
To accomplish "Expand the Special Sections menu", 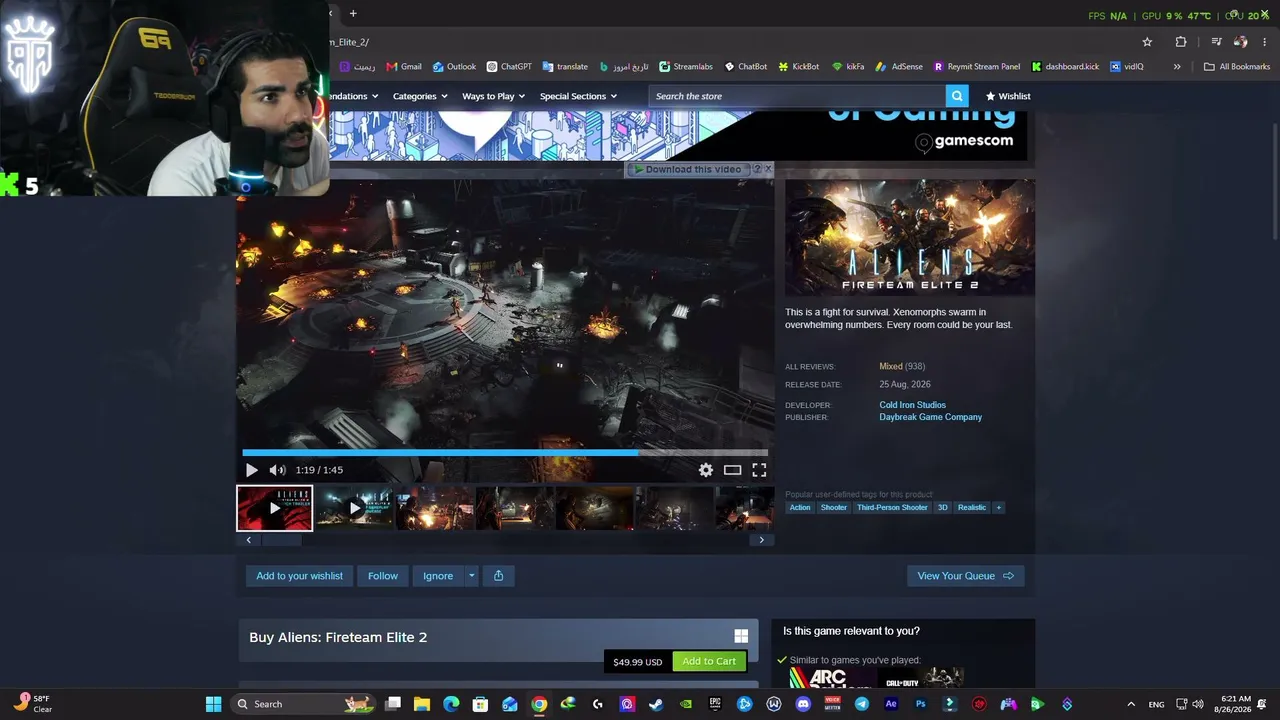I will 578,96.
